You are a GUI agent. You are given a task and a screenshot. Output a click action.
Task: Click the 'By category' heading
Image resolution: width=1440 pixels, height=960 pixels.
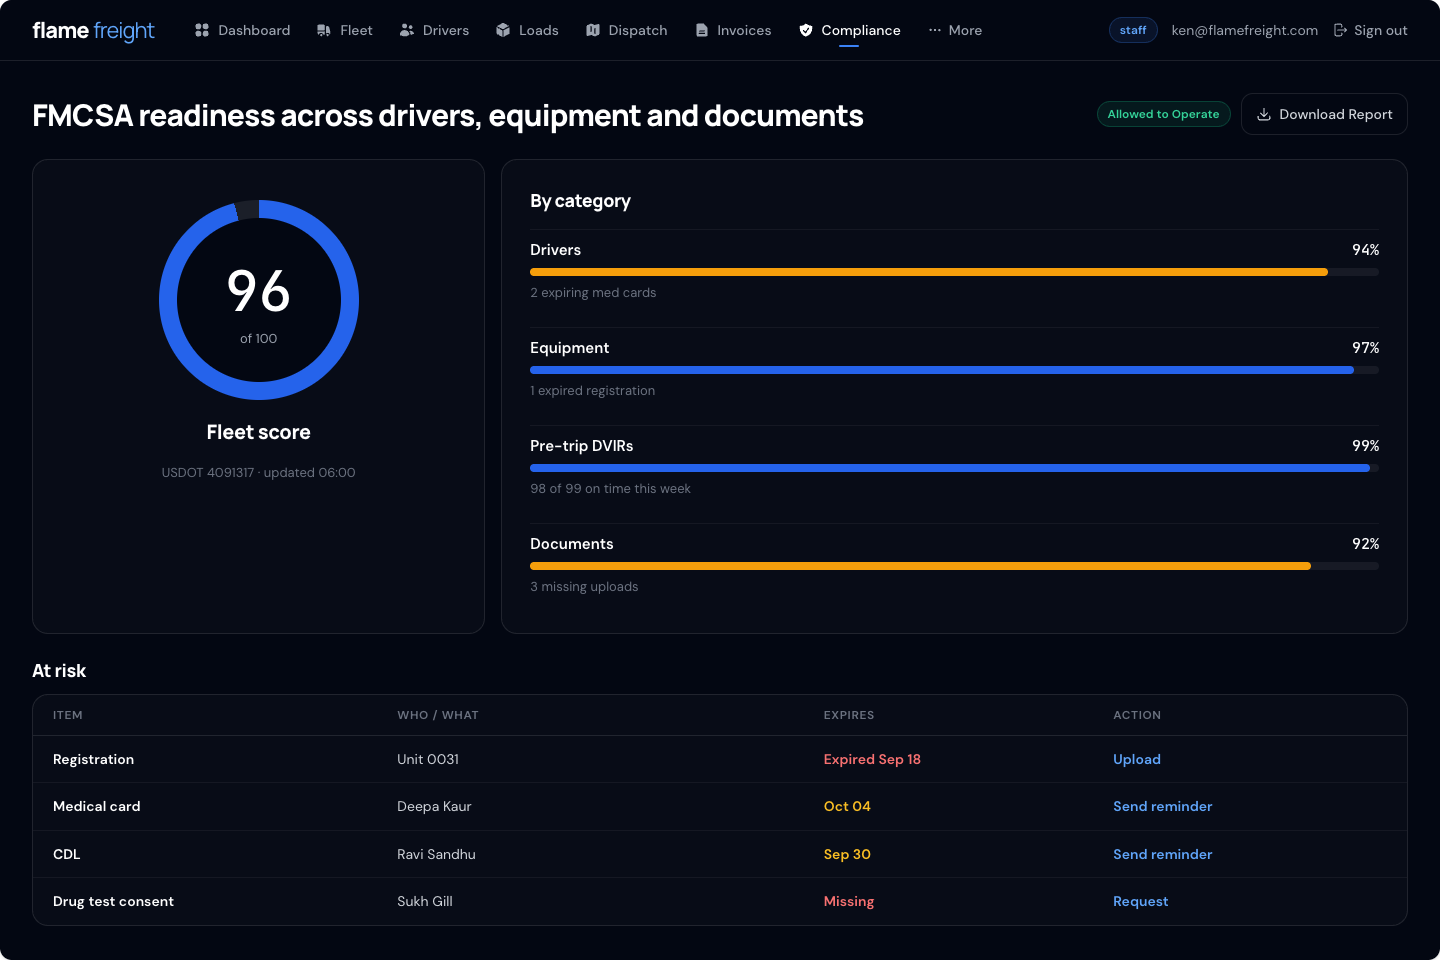tap(580, 201)
